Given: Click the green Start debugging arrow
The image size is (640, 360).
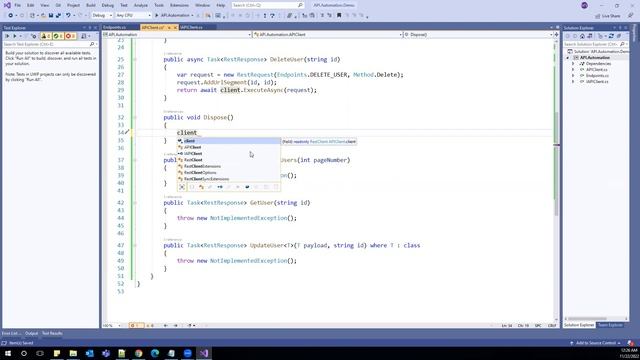Looking at the screenshot, I should 156,16.
